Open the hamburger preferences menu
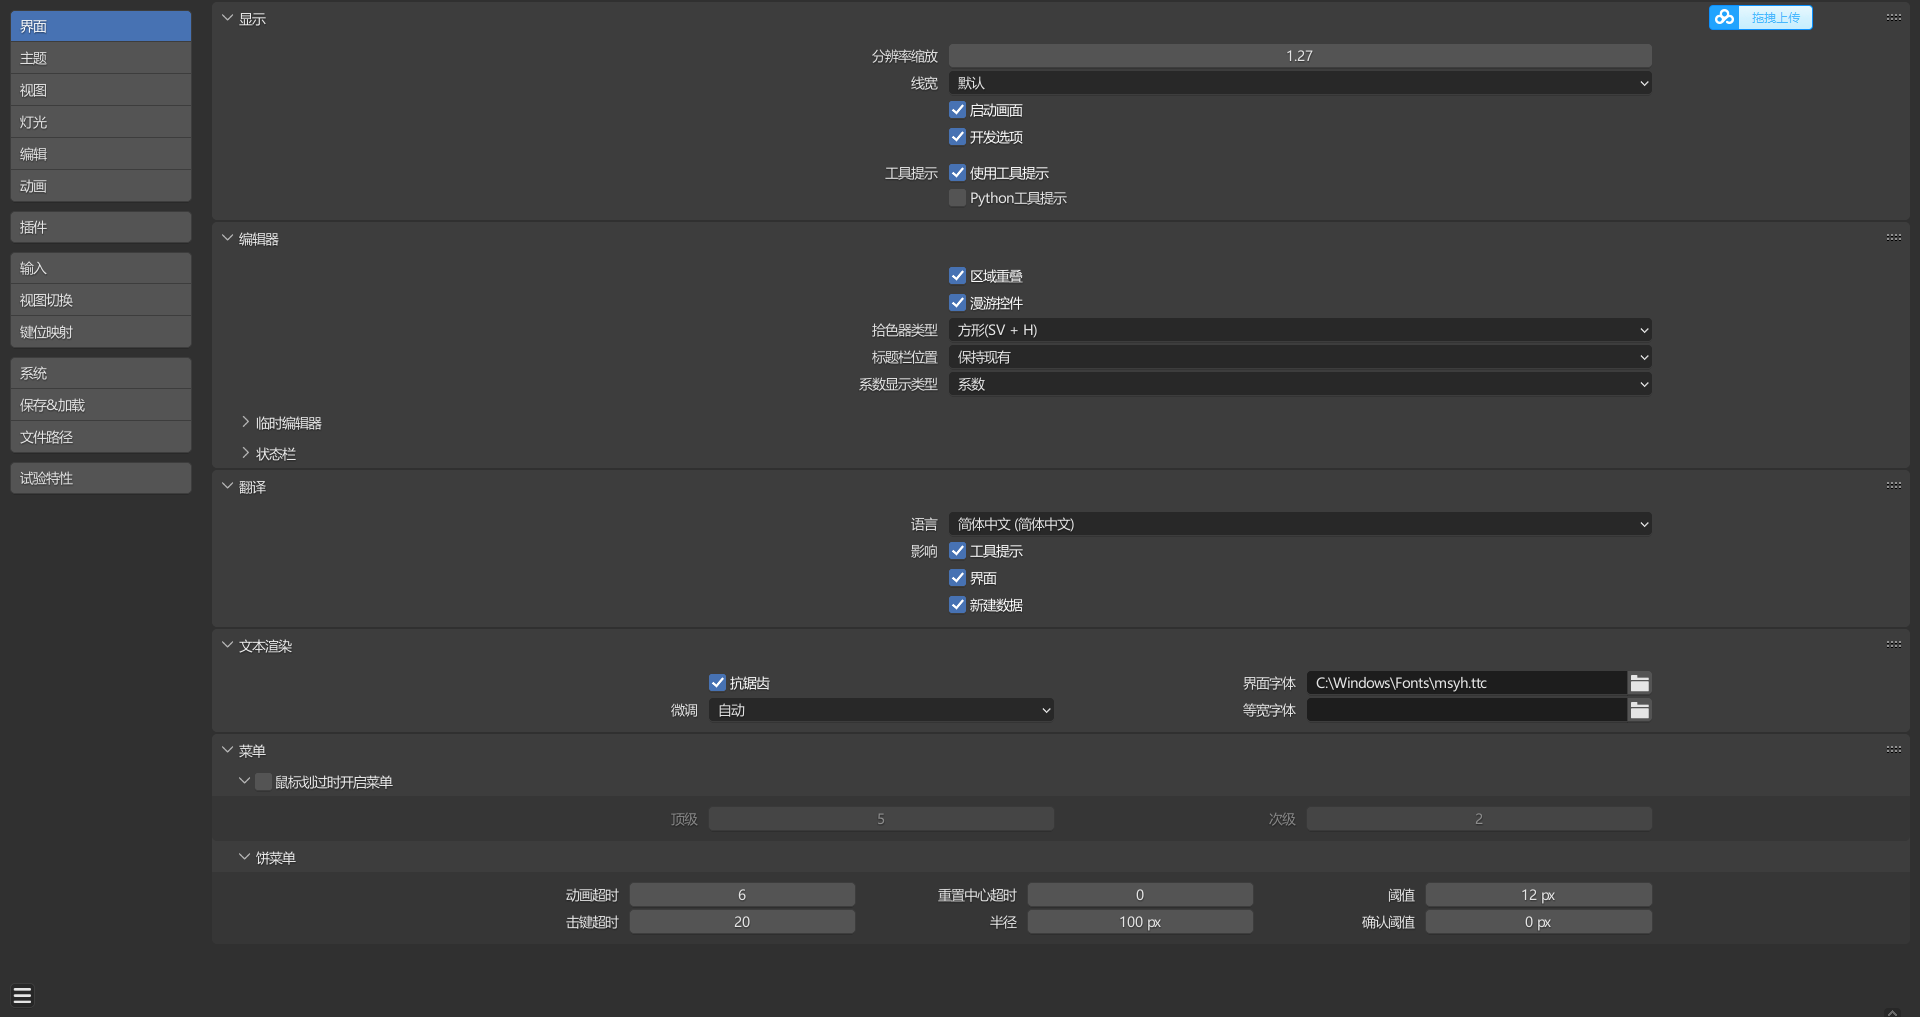The width and height of the screenshot is (1920, 1017). click(x=22, y=995)
